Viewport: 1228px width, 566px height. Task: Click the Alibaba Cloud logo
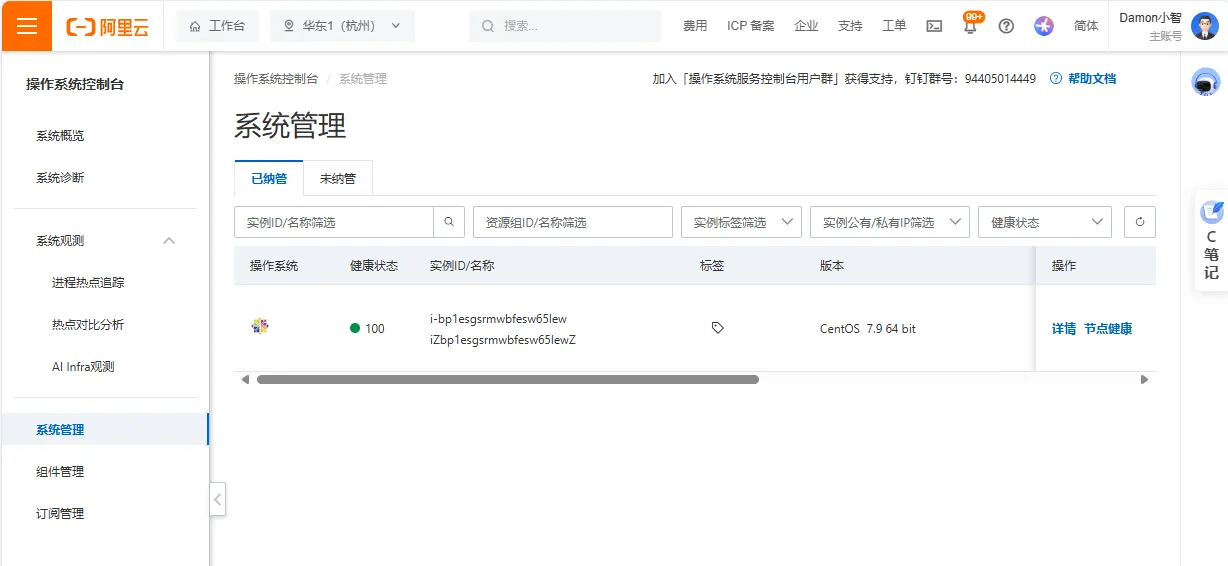(x=108, y=27)
